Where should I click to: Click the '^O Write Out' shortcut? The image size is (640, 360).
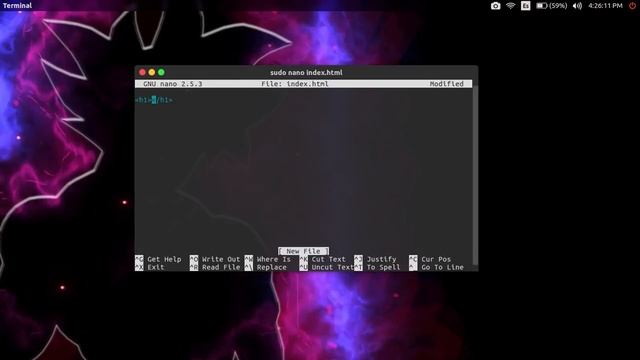point(215,259)
